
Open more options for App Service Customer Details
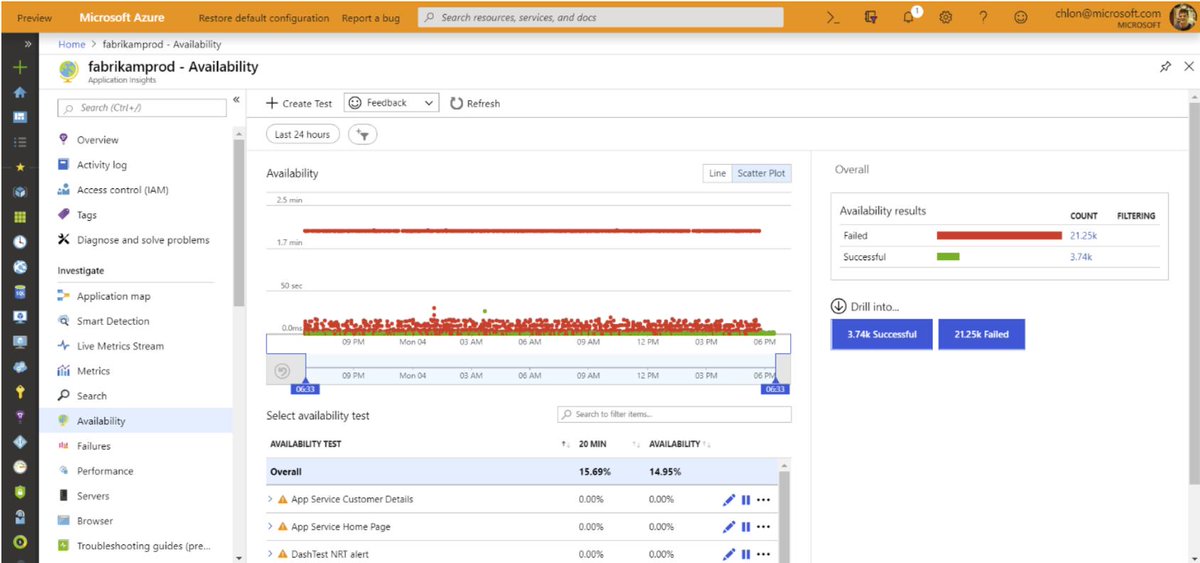click(x=764, y=499)
